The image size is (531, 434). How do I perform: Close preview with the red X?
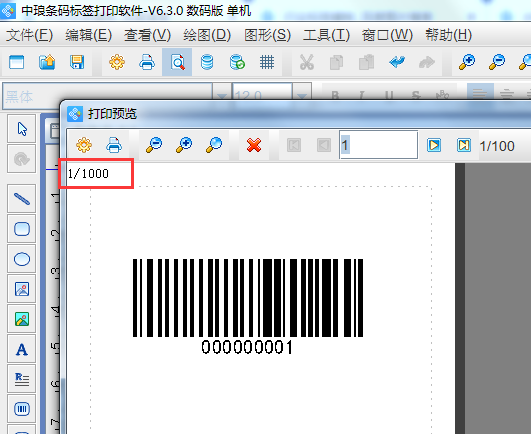254,145
